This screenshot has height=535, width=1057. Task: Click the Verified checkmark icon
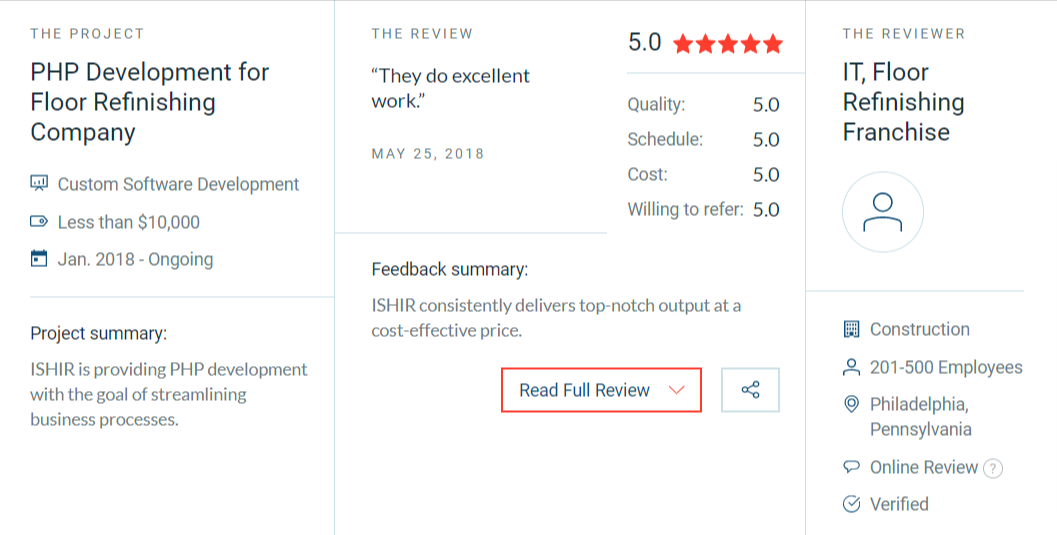coord(852,504)
